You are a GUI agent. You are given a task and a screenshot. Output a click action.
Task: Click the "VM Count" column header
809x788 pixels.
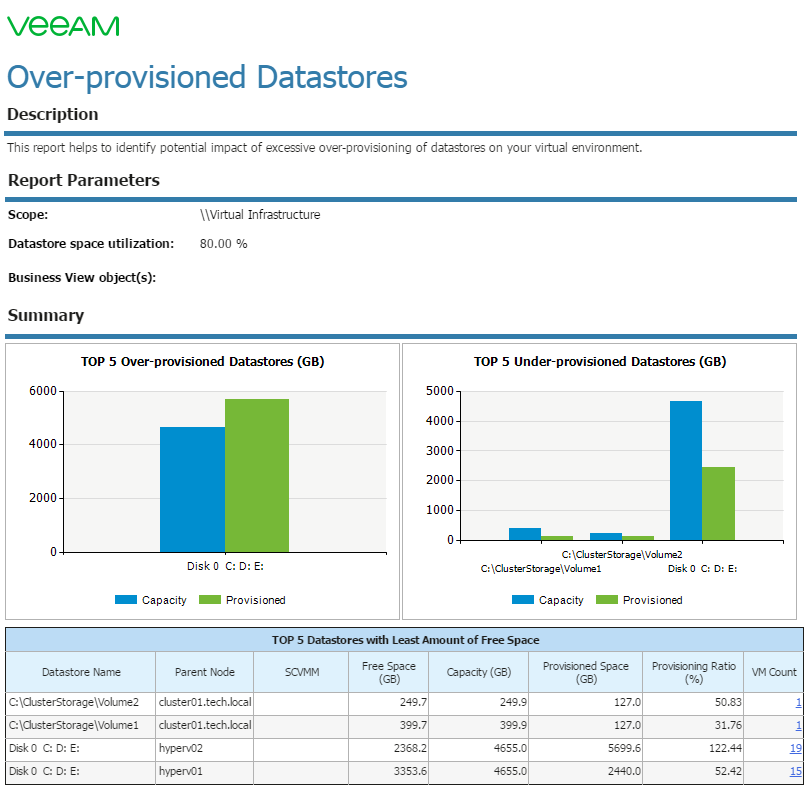[774, 672]
